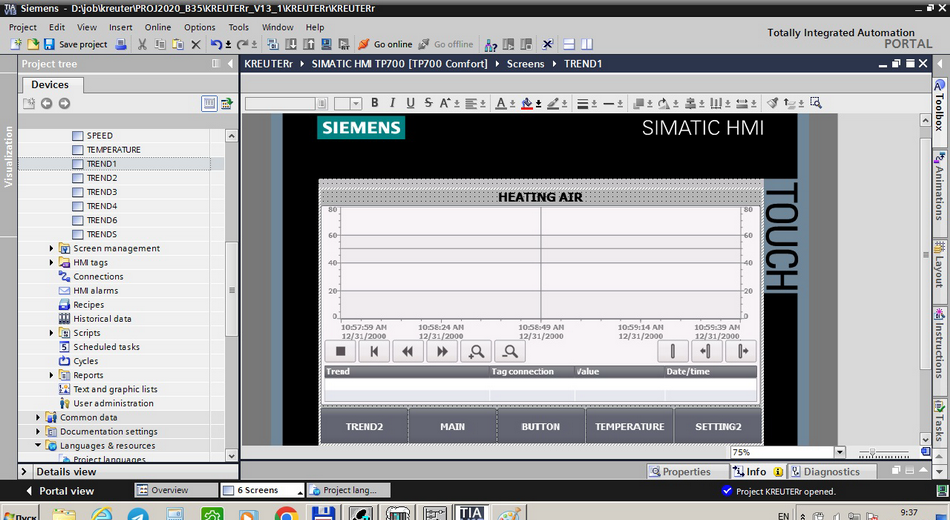Viewport: 950px width, 520px height.
Task: Select TREND4 screen in project tree
Action: tap(101, 206)
